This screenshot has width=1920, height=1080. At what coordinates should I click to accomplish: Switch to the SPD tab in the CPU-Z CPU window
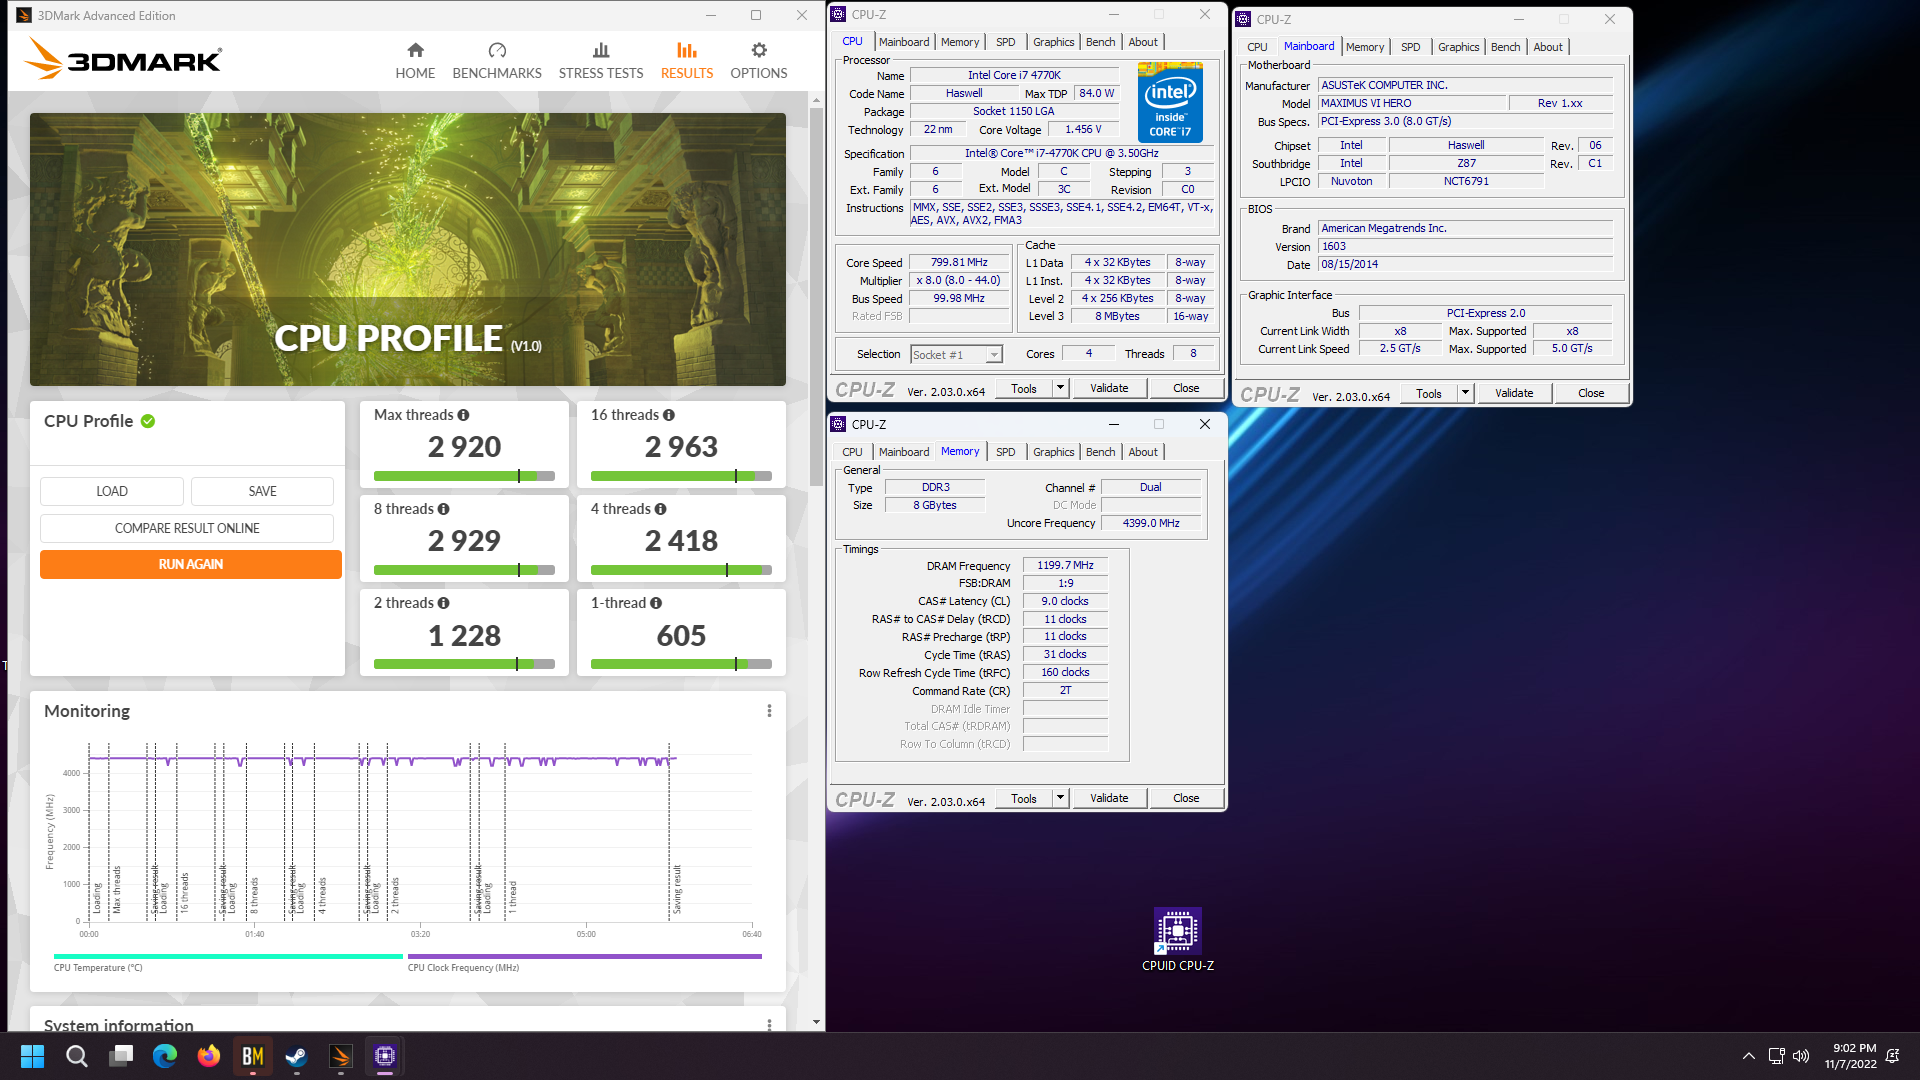(x=1005, y=42)
